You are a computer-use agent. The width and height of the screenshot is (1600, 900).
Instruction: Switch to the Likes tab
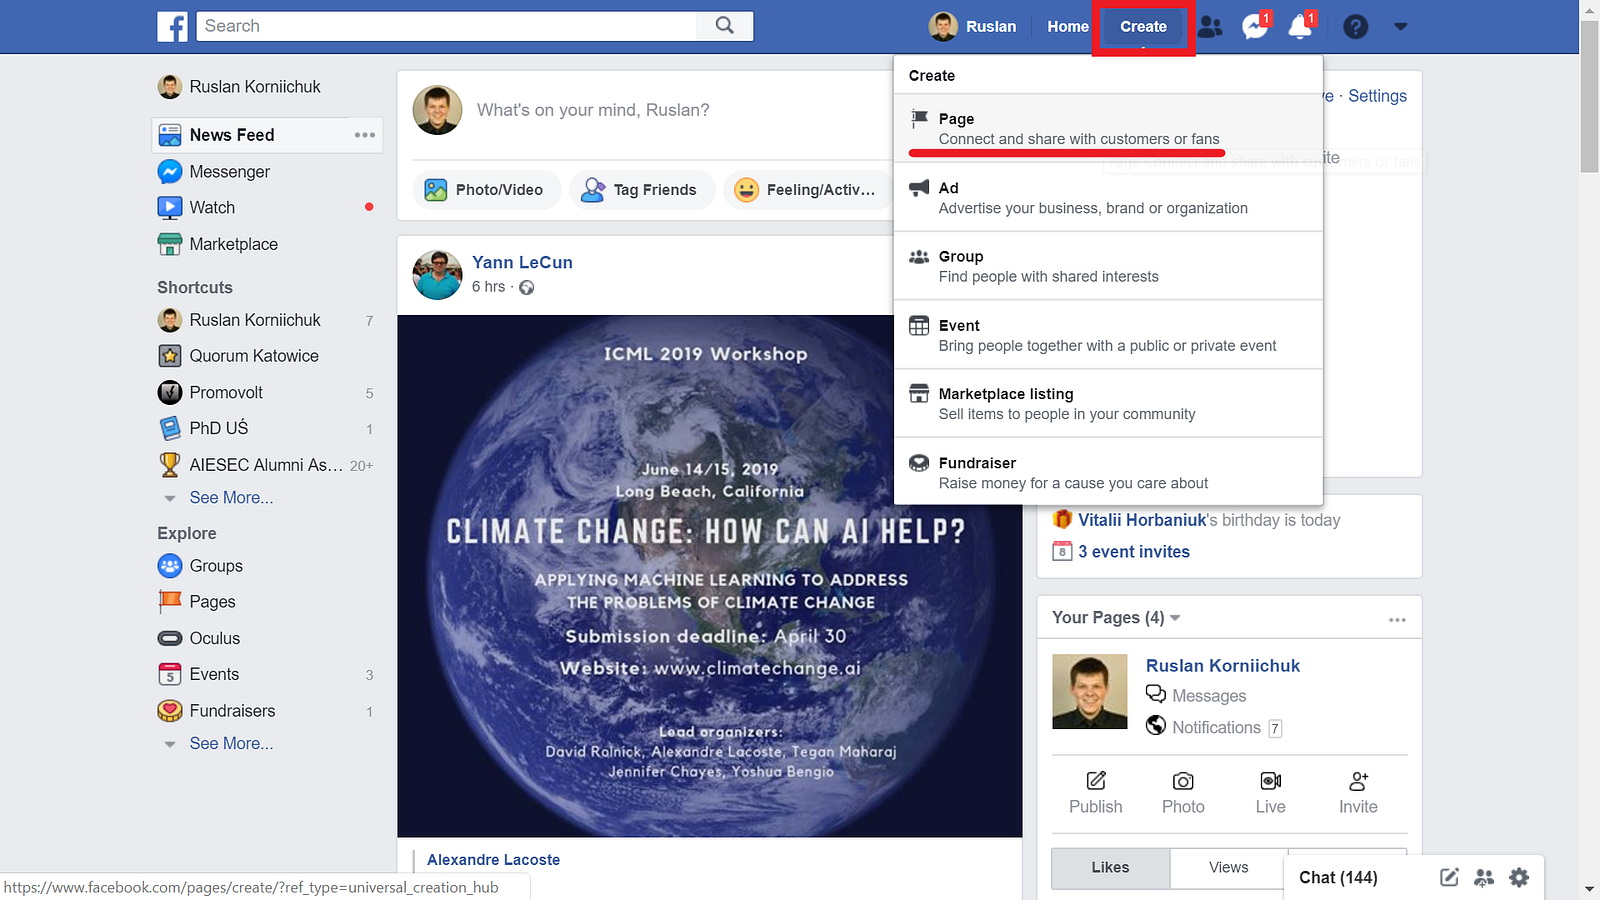tap(1110, 868)
